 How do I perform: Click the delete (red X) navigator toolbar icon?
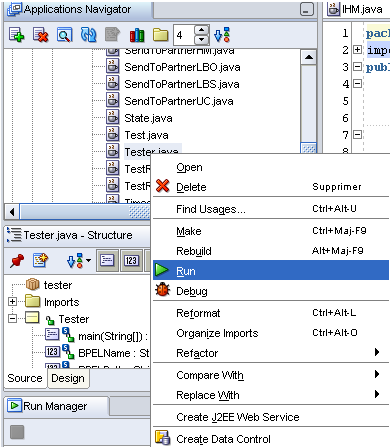[x=40, y=35]
